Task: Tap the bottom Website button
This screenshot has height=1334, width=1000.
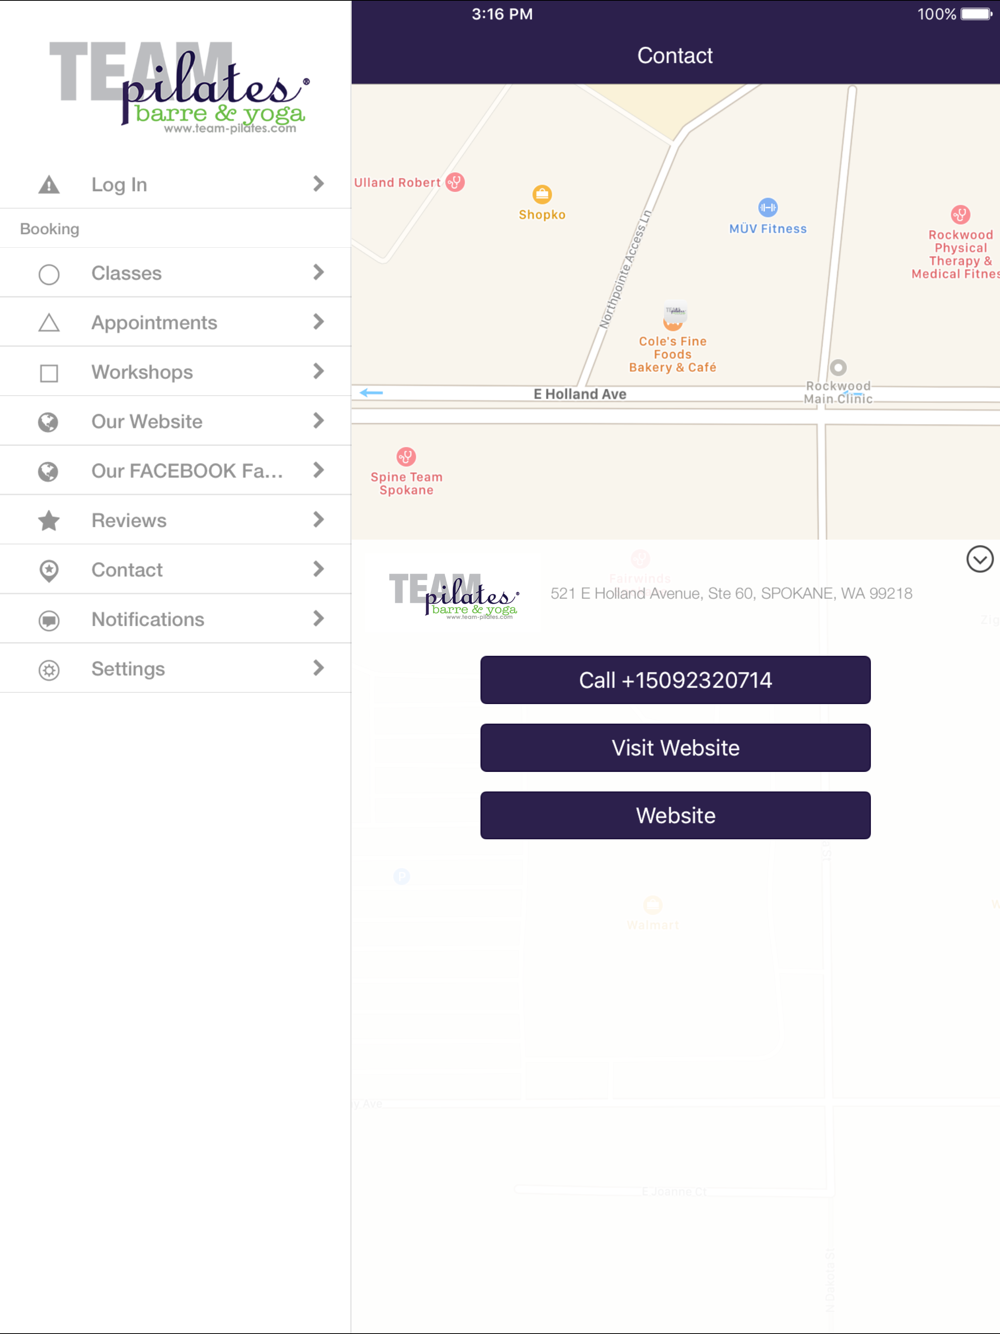Action: tap(675, 815)
